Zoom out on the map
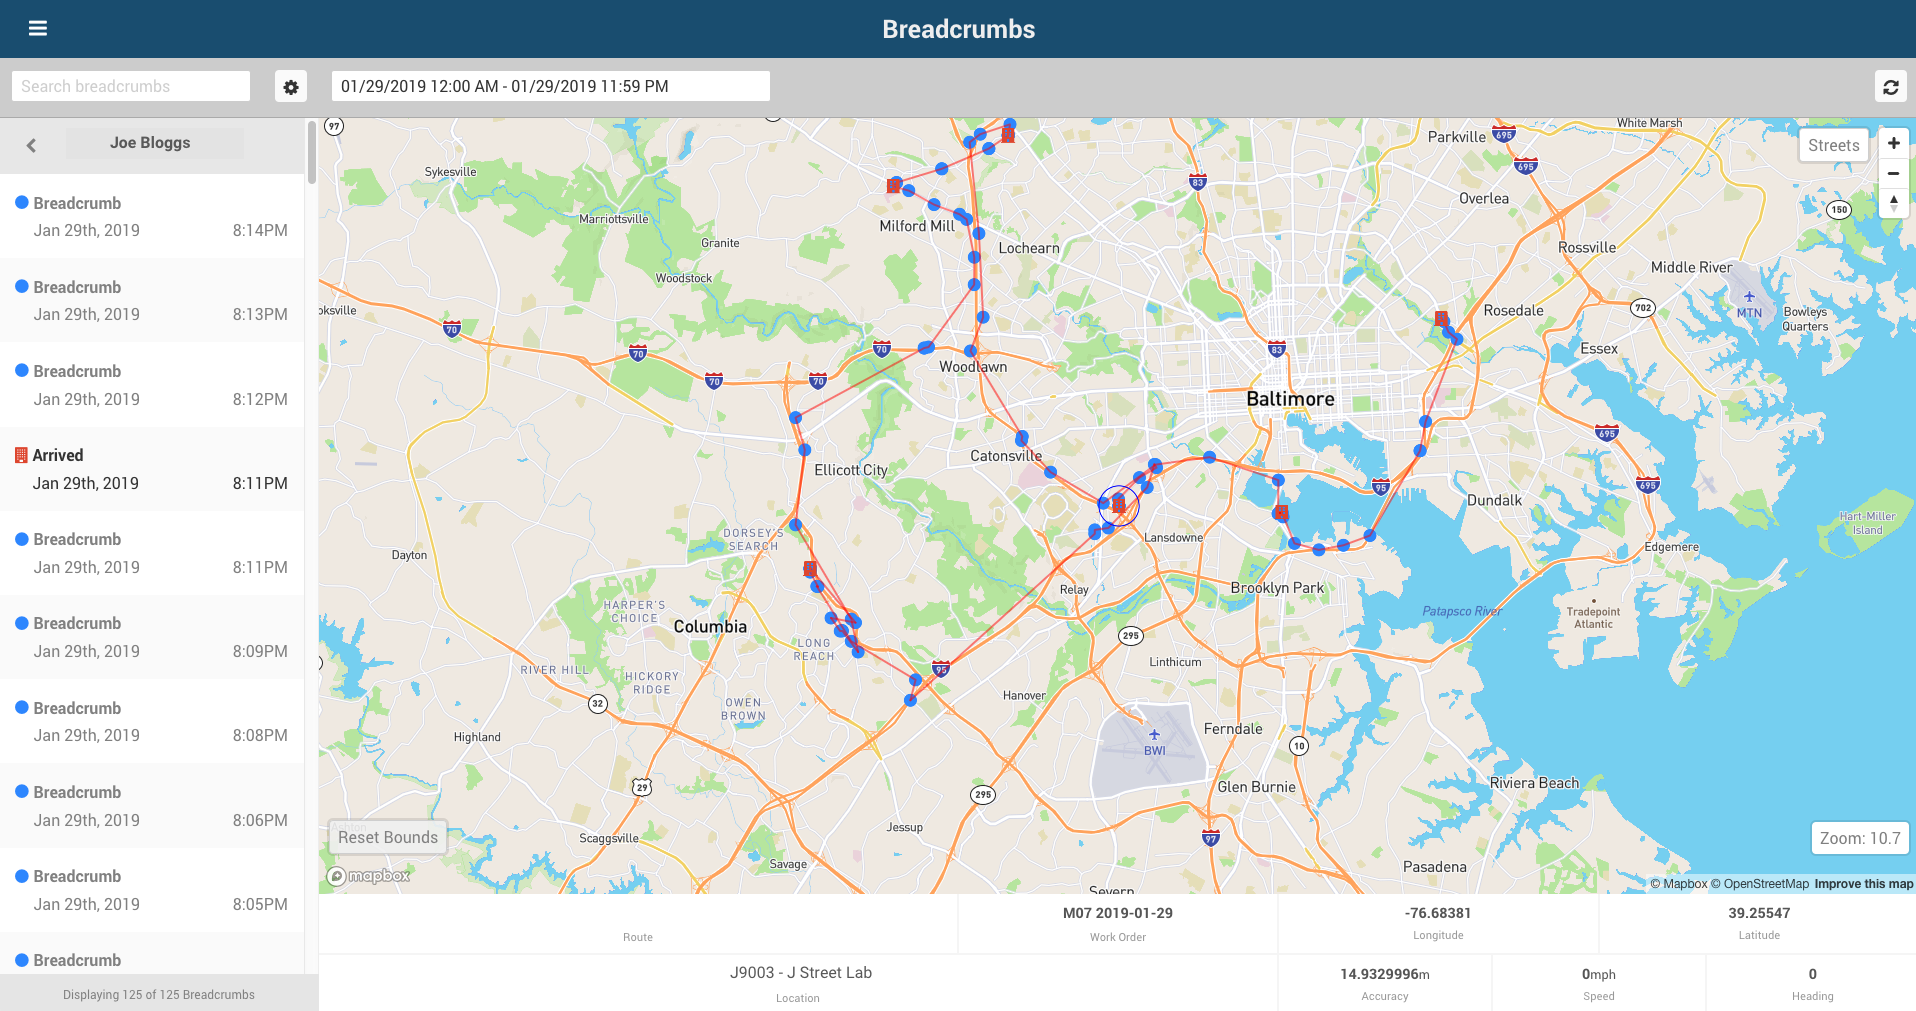Image resolution: width=1916 pixels, height=1011 pixels. (x=1893, y=174)
